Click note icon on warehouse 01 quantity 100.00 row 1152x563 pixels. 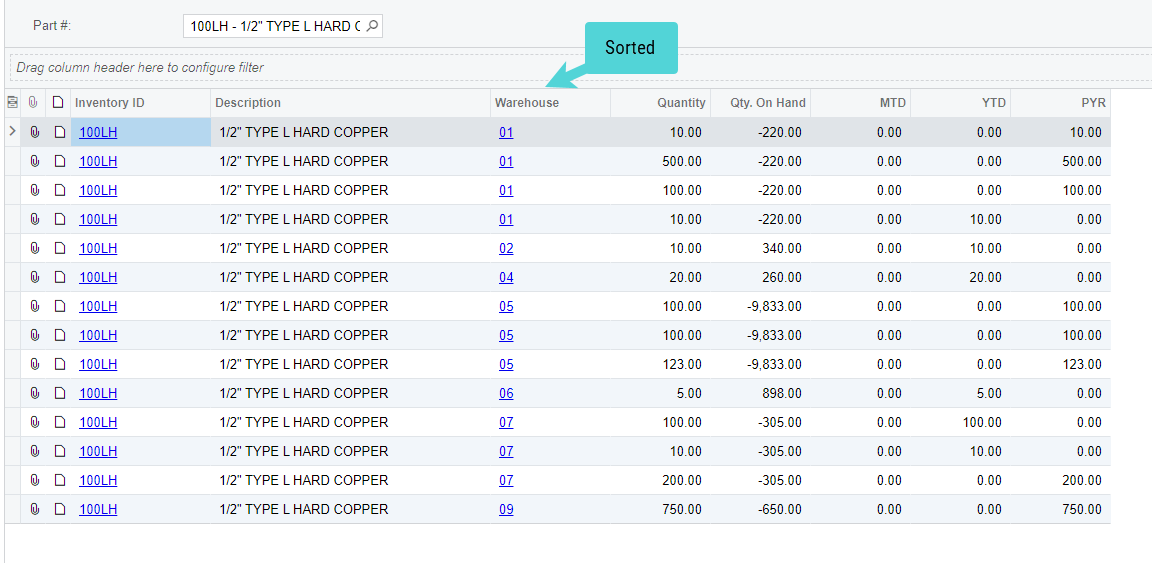pos(60,190)
